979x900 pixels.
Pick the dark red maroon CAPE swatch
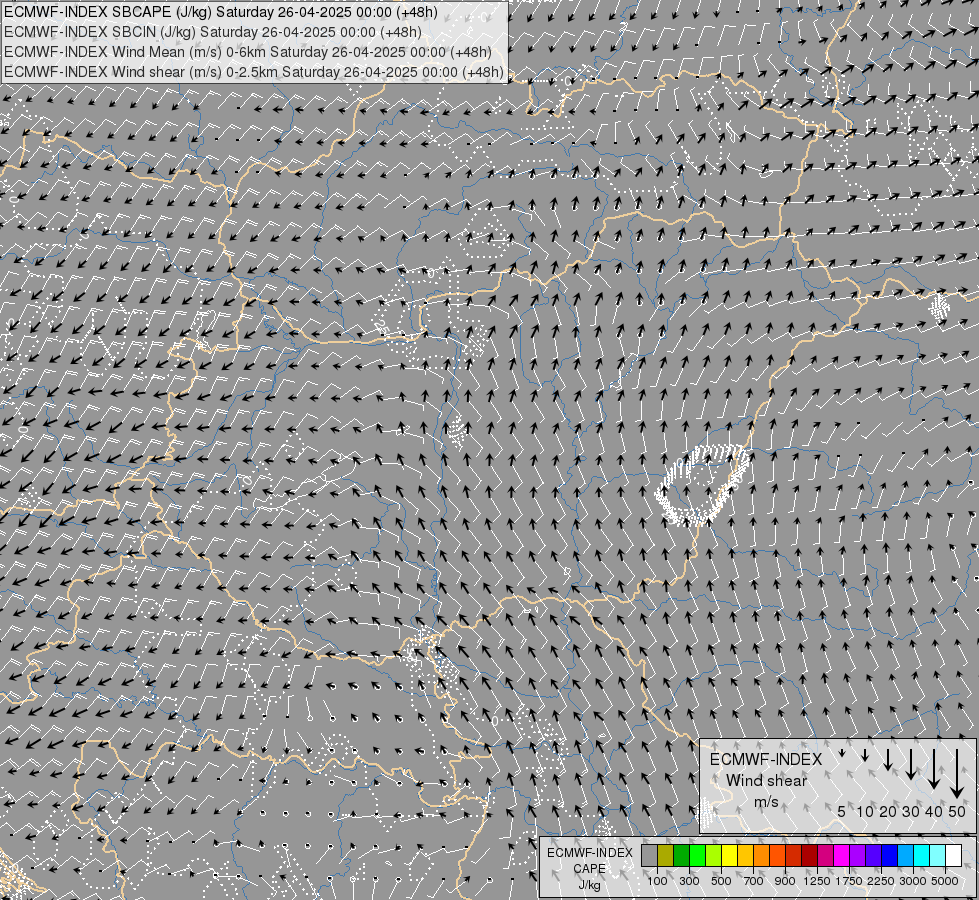pos(810,855)
